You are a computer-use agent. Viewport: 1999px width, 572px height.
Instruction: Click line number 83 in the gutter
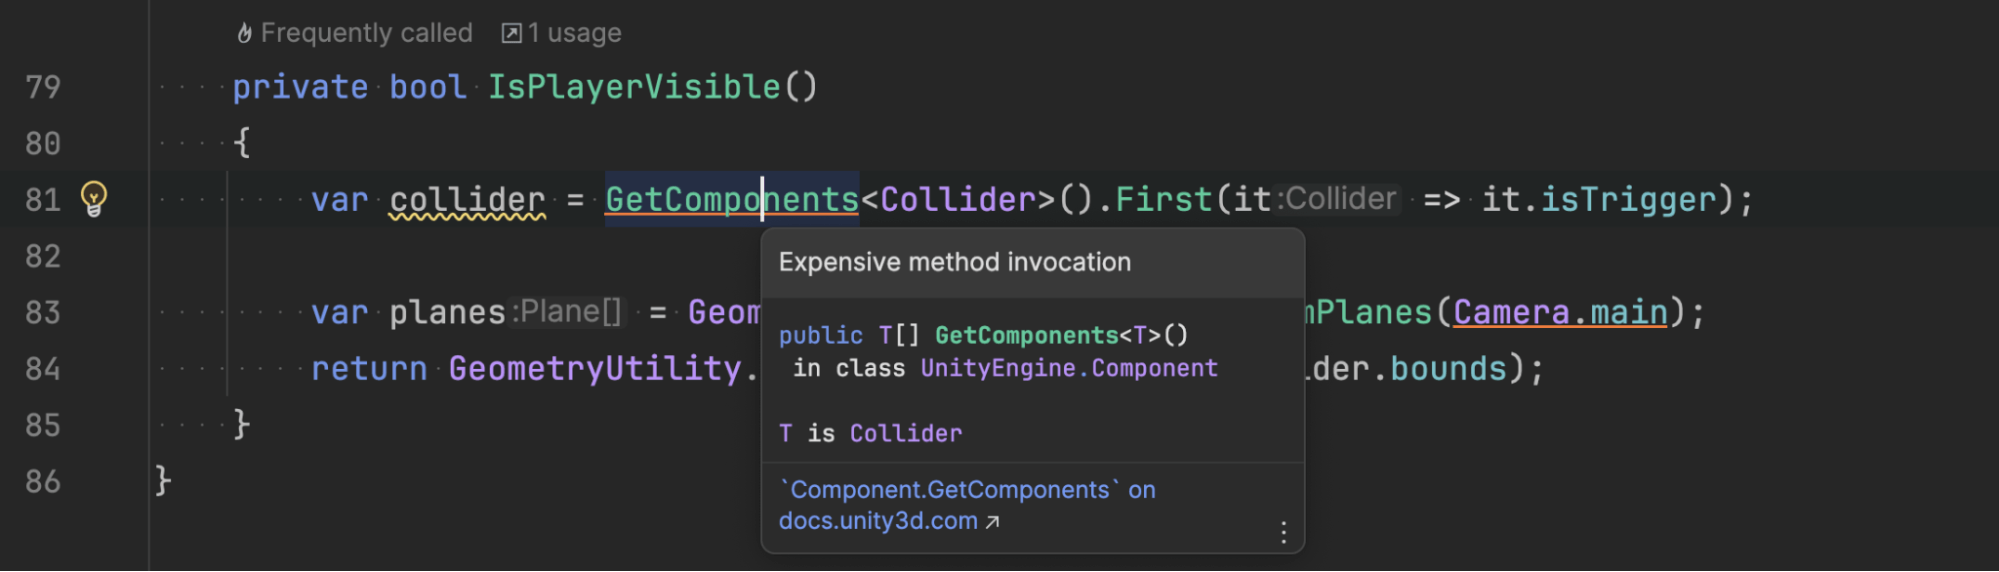[x=43, y=312]
